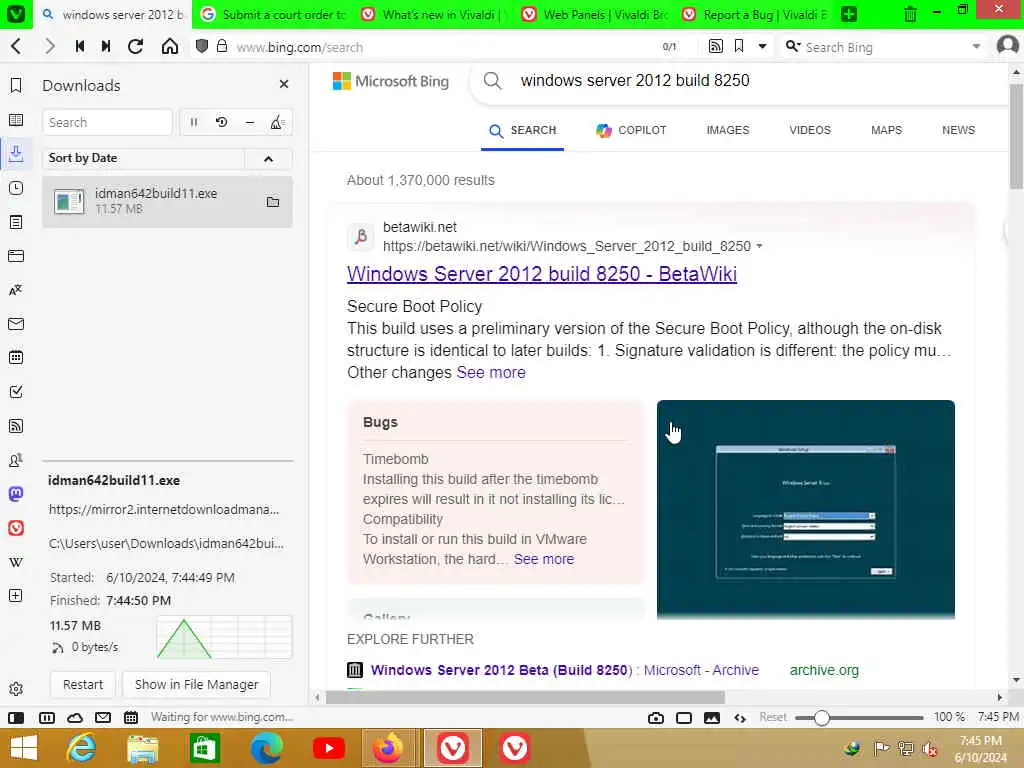Click the Restart download button

(x=83, y=684)
